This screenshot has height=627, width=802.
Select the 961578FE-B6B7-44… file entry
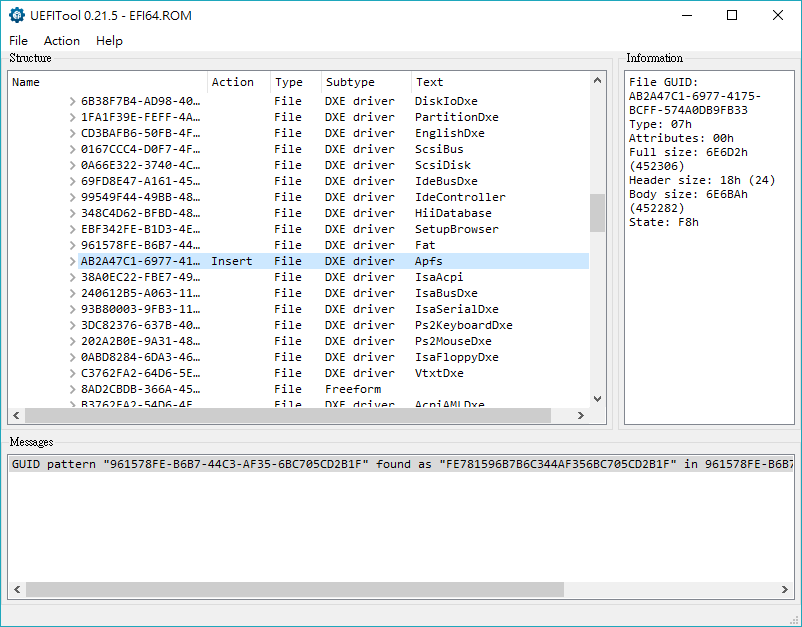(141, 245)
